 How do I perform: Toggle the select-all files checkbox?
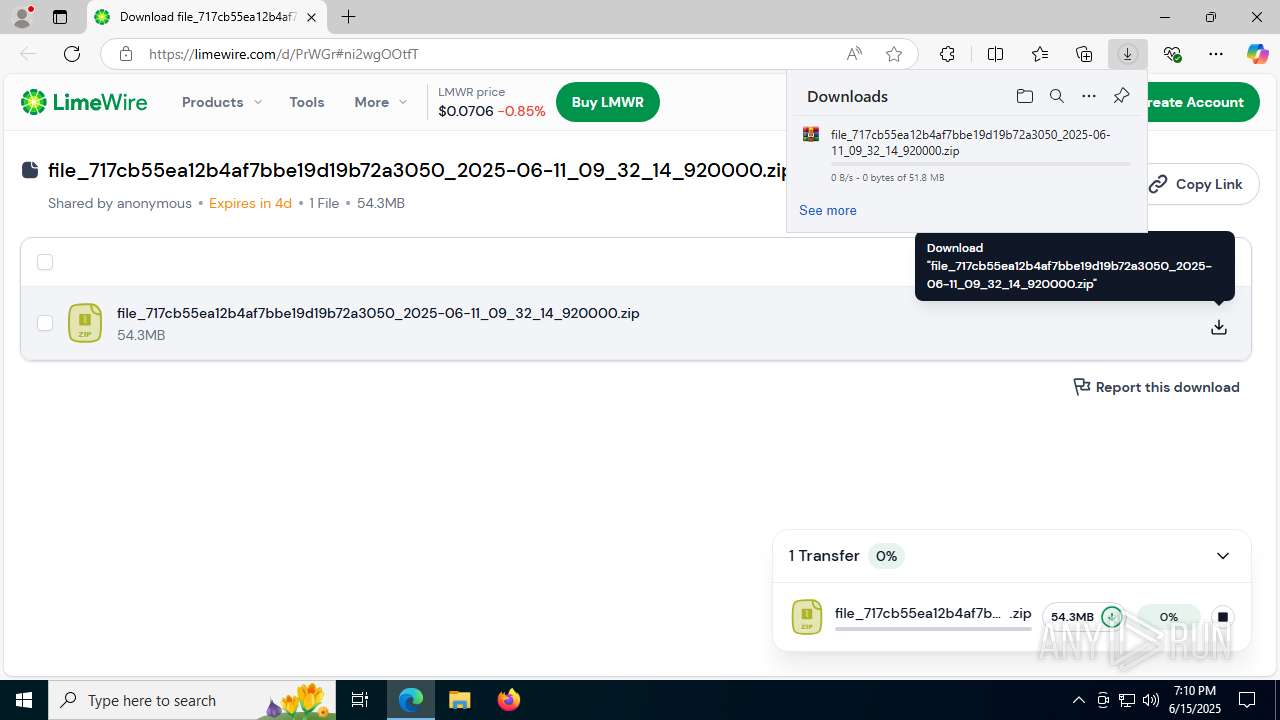pos(45,262)
